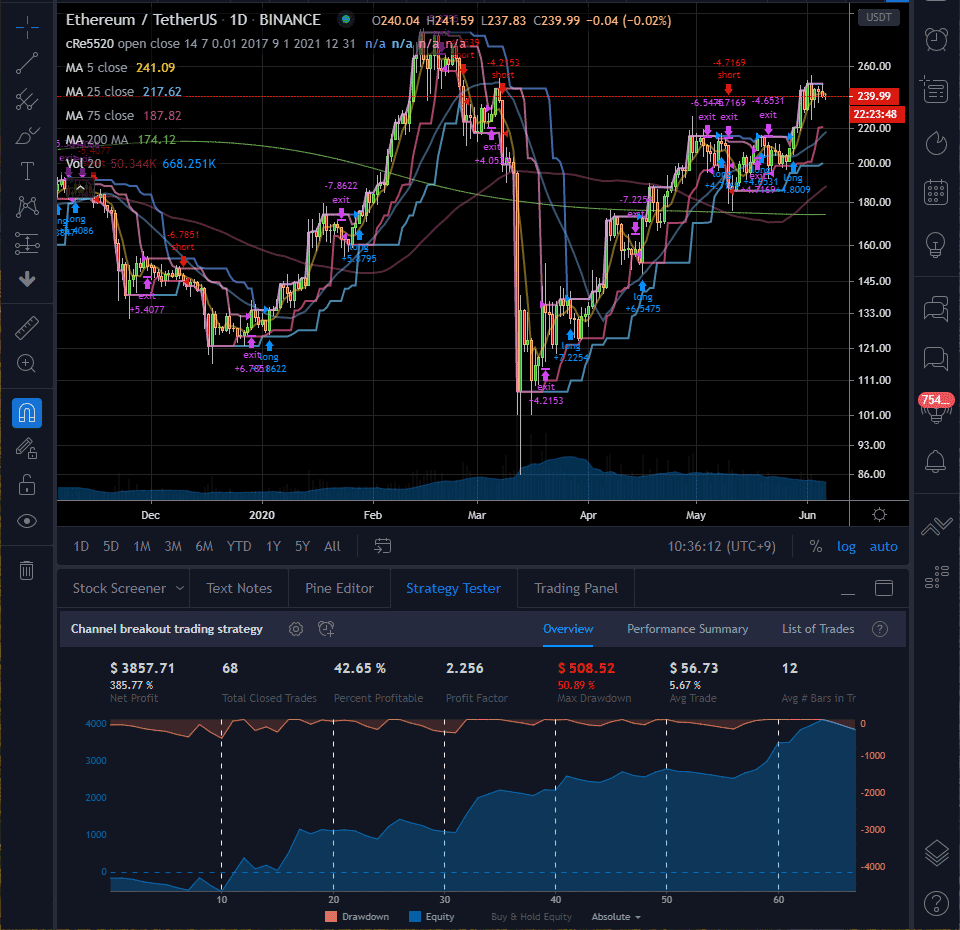Toggle the magnet mode tool
960x930 pixels.
[x=27, y=413]
